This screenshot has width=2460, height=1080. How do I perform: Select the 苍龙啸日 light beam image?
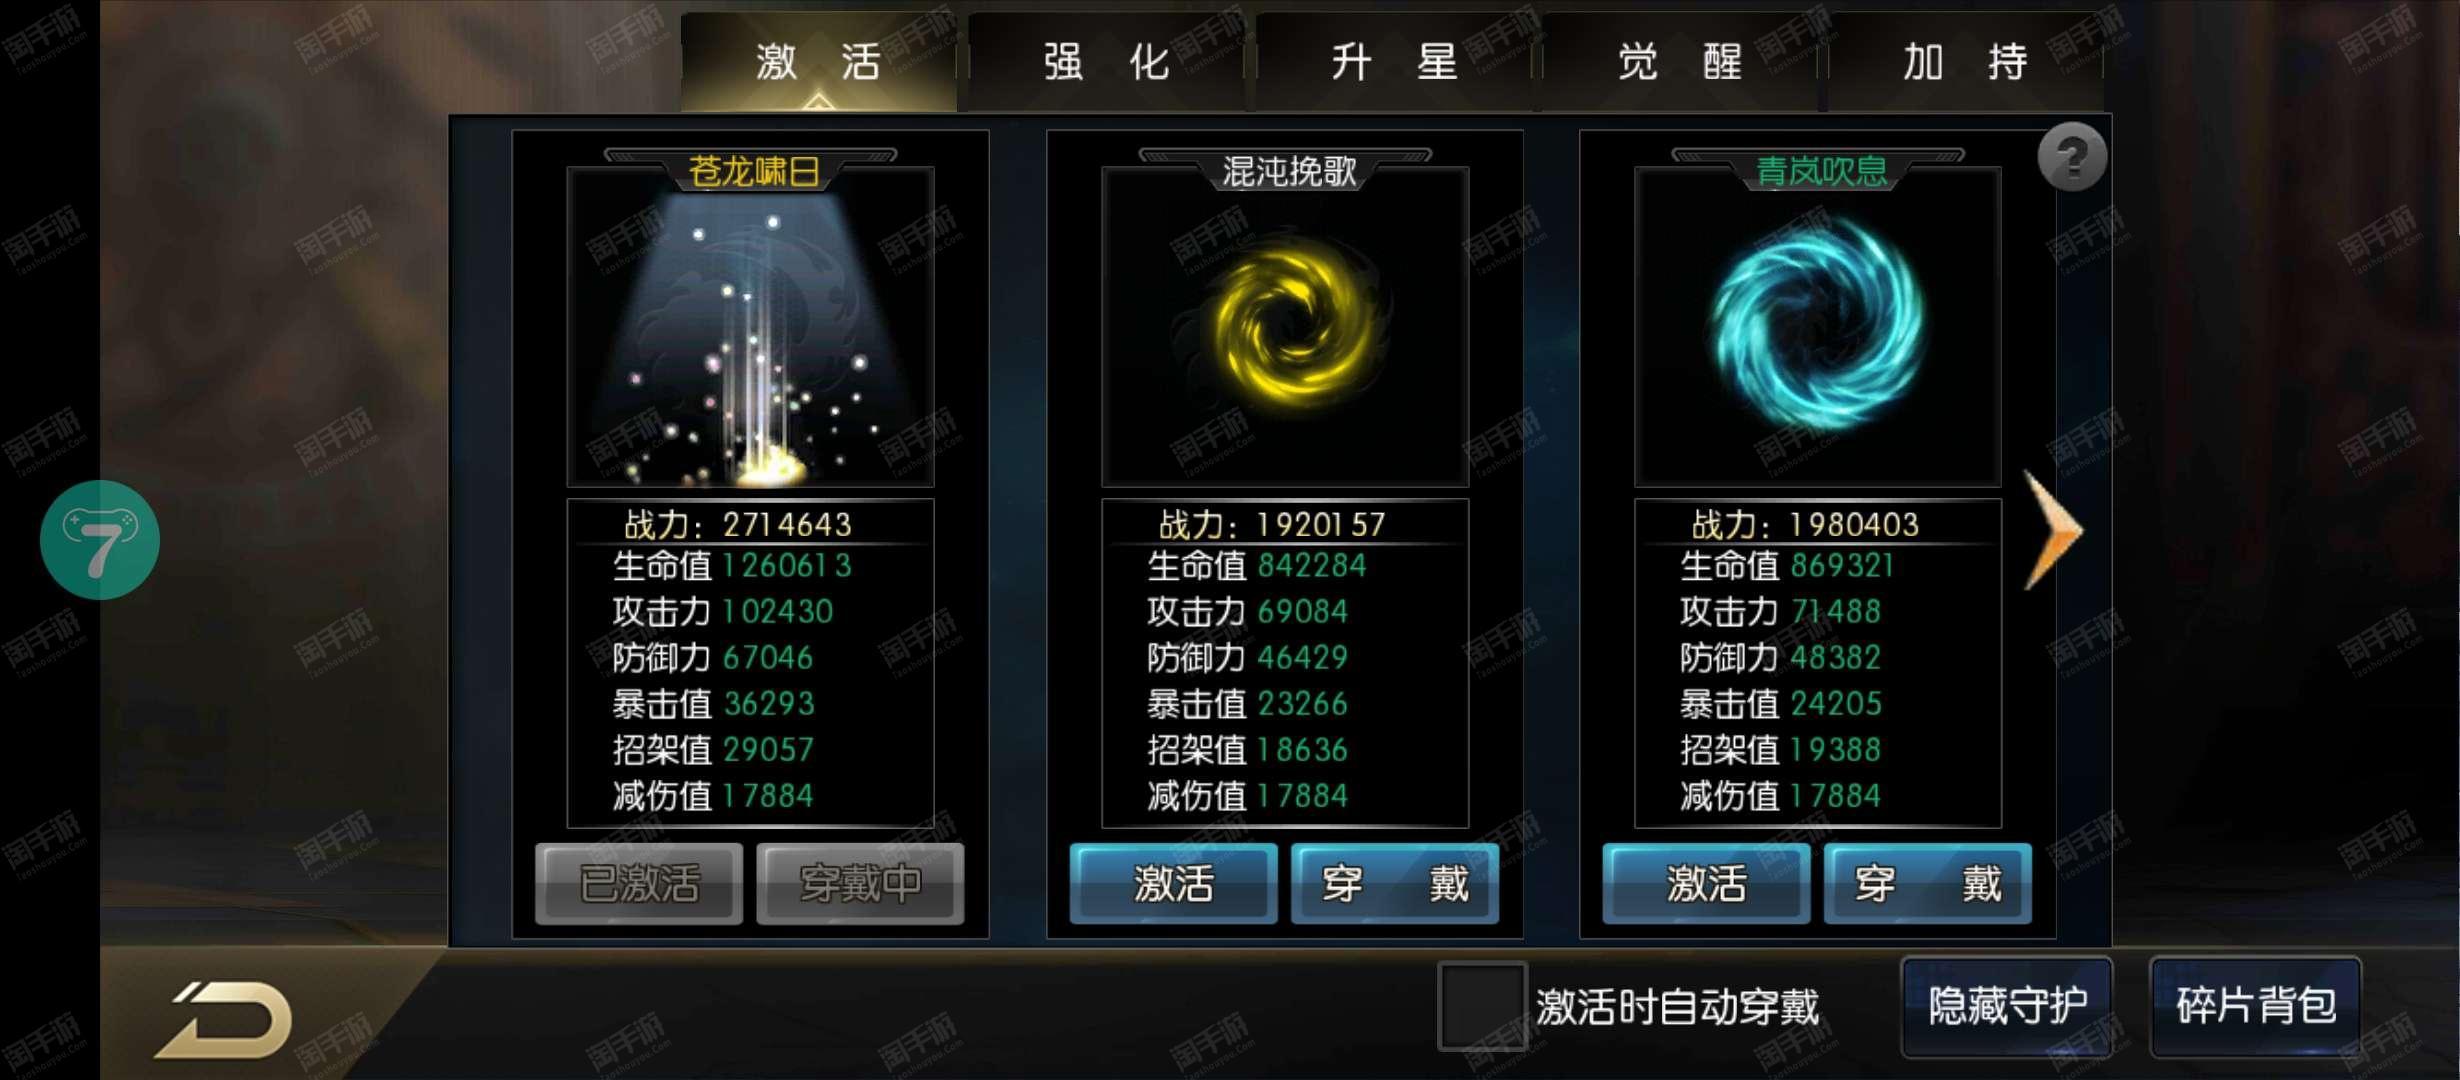(750, 328)
